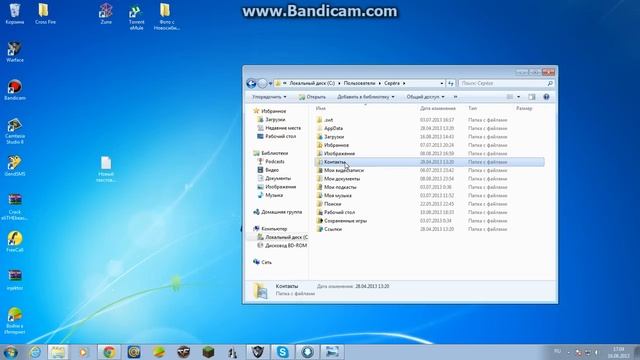Screen dimensions: 640x360
Task: Open Google Chrome from the taskbar
Action: coord(109,352)
